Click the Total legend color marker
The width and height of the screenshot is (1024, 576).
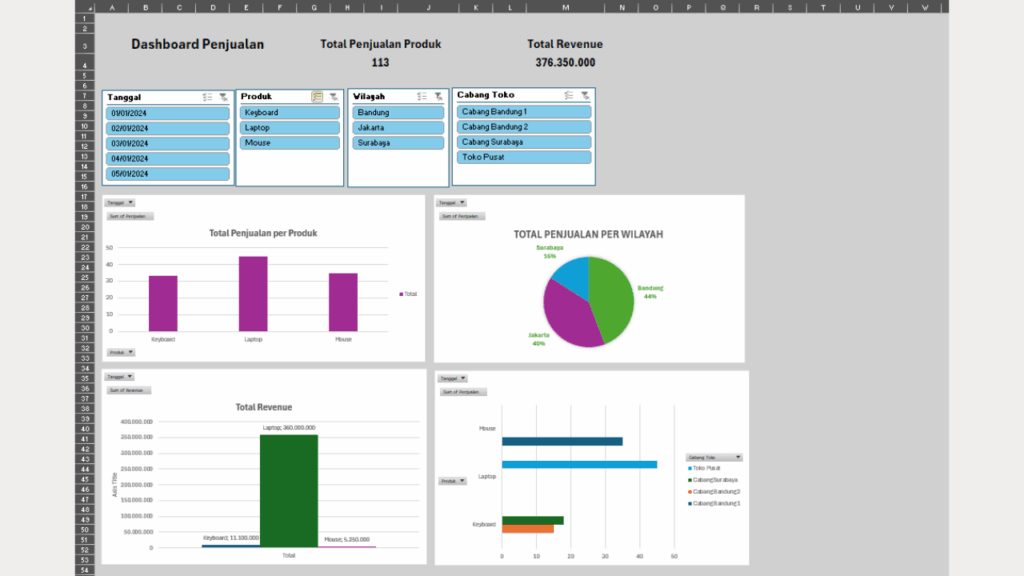[401, 294]
